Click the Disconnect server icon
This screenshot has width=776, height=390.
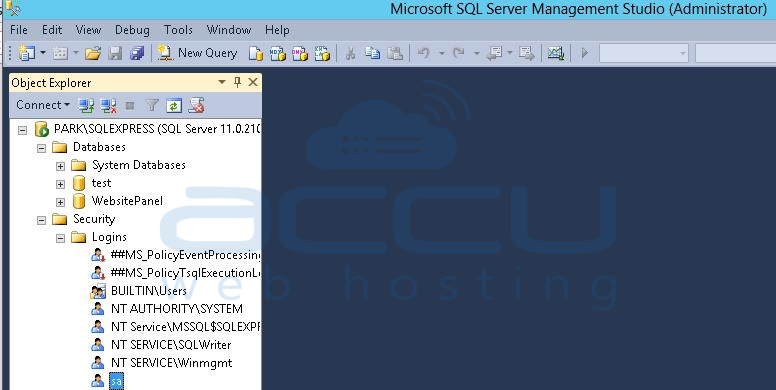point(108,105)
